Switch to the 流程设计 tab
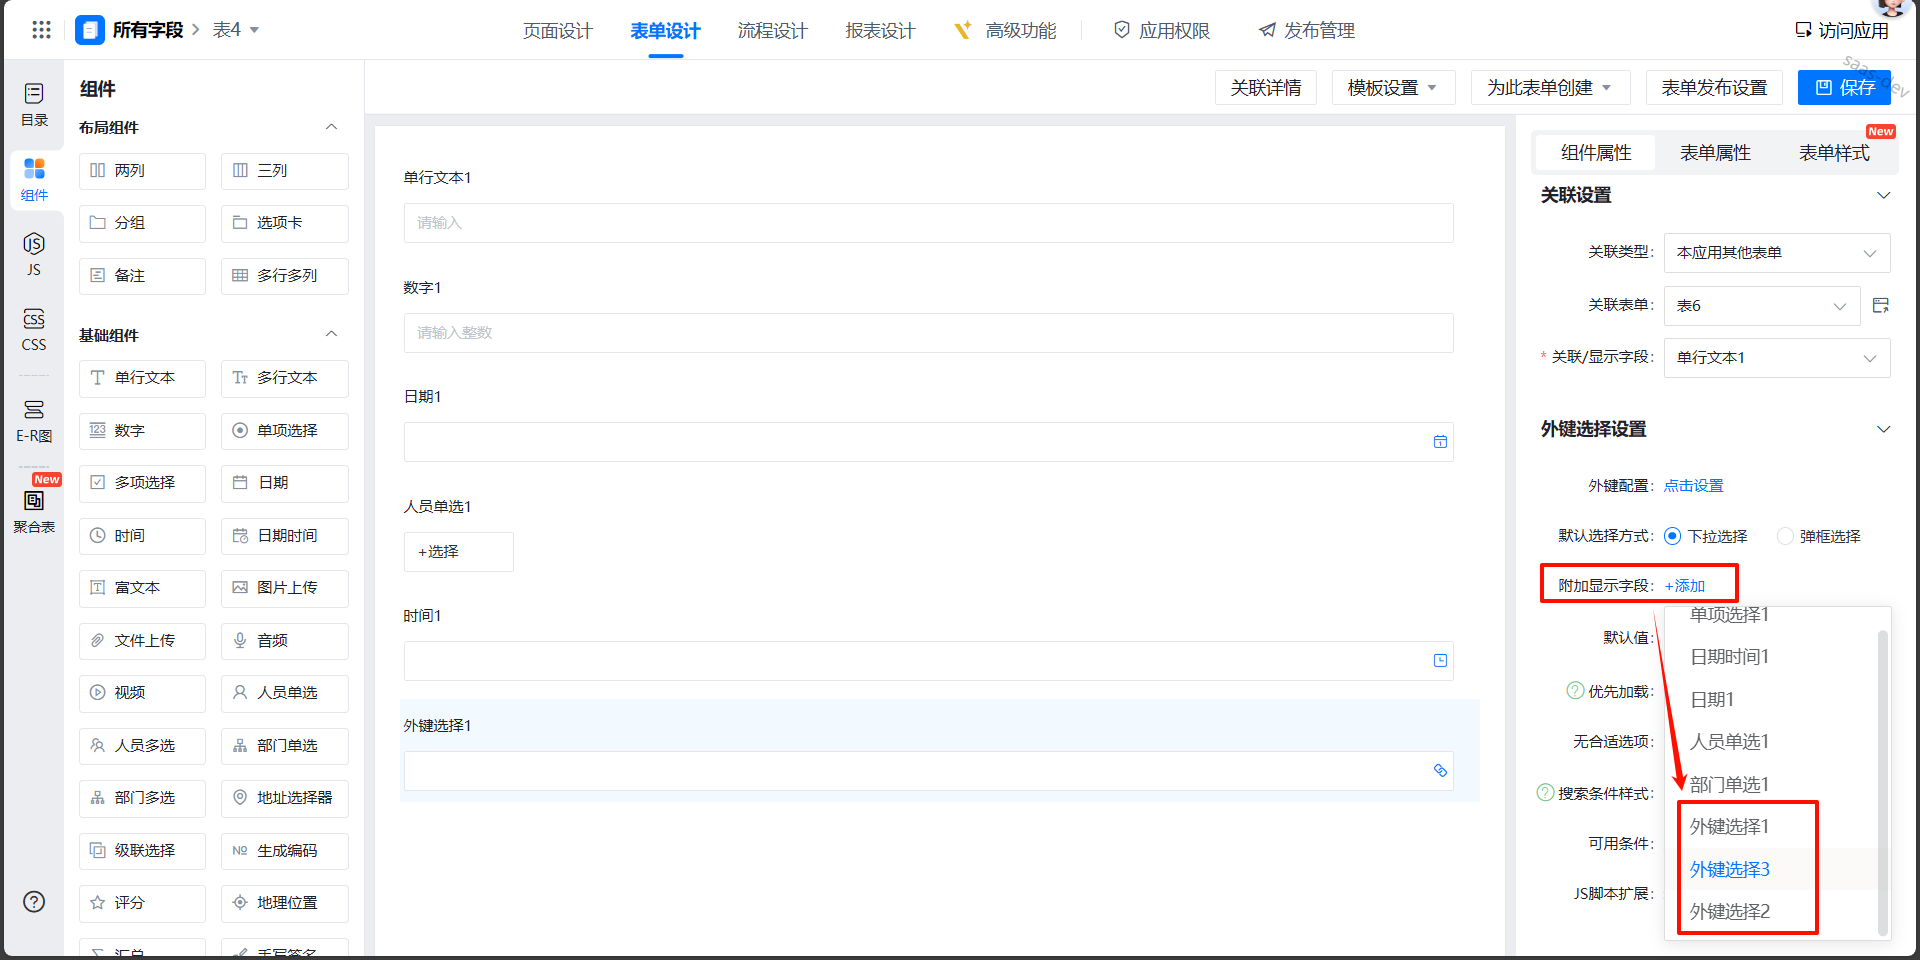Screen dimensions: 1920x960 772,31
